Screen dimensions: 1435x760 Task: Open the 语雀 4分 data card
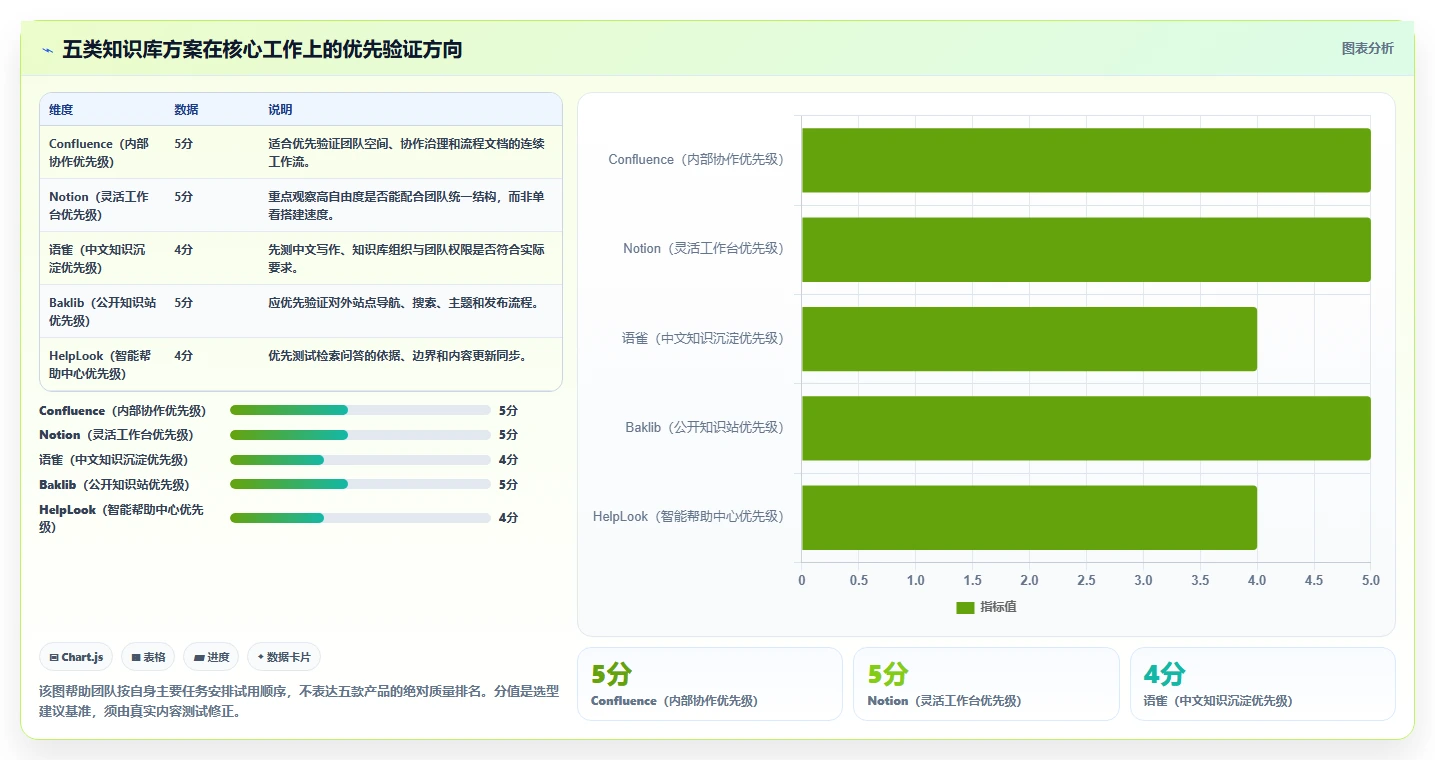point(1262,684)
